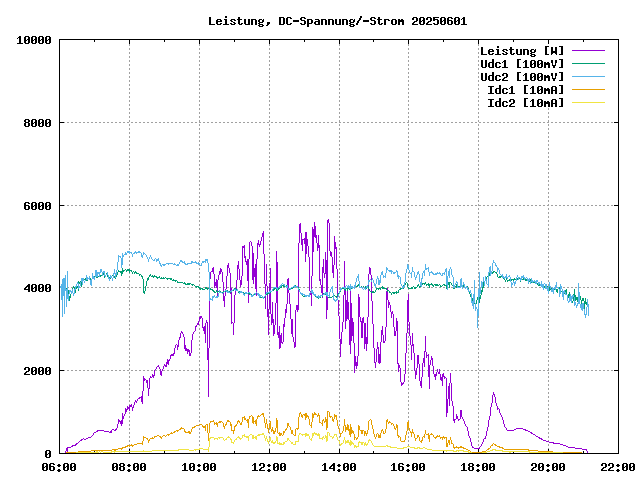Select the 'Udc2 [100mV]' legend label
Screen dimensions: 640x480
[521, 77]
